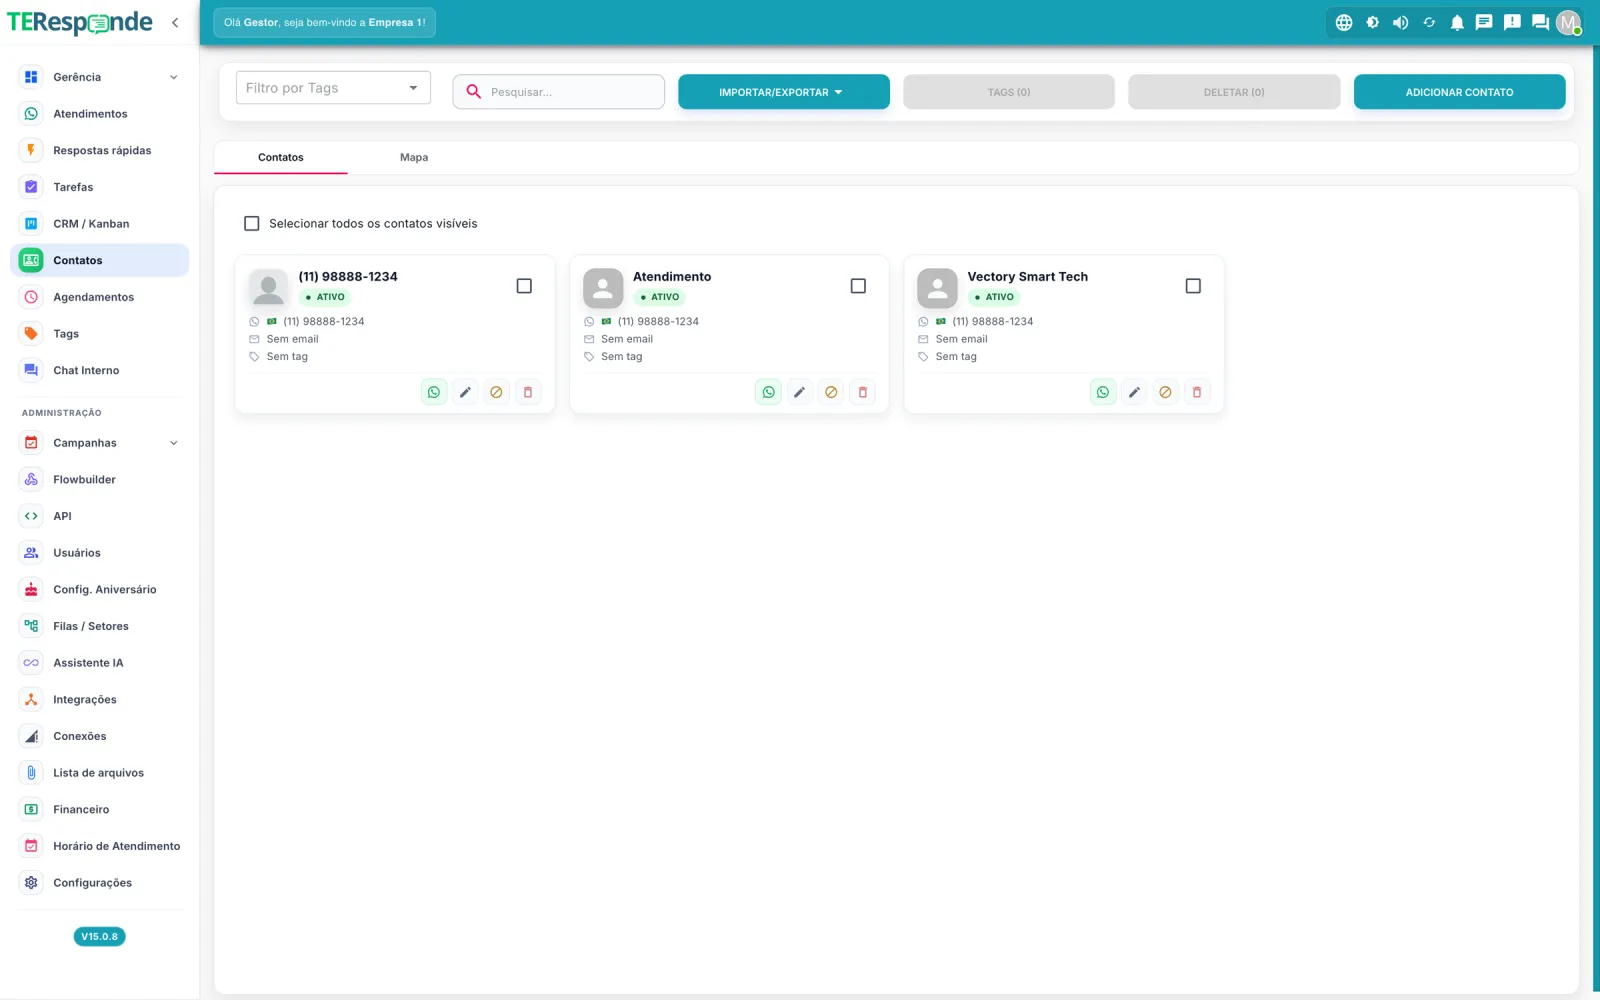Click the volume speaker icon

(x=1400, y=22)
